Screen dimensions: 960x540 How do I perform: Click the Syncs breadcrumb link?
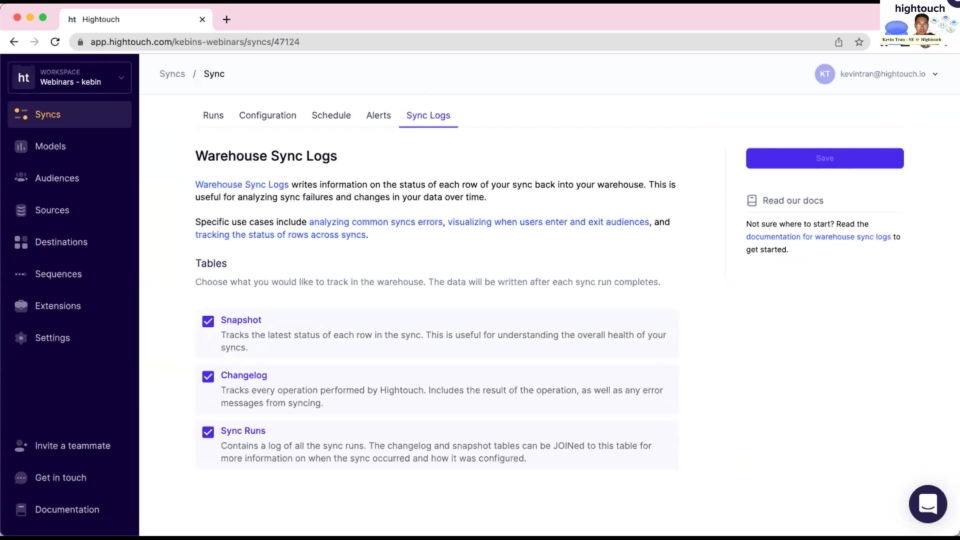point(172,73)
